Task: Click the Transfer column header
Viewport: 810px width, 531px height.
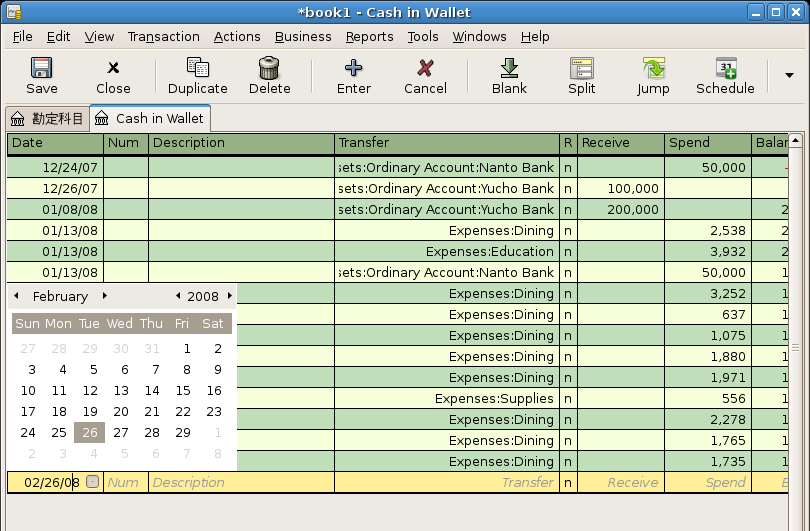Action: 446,143
